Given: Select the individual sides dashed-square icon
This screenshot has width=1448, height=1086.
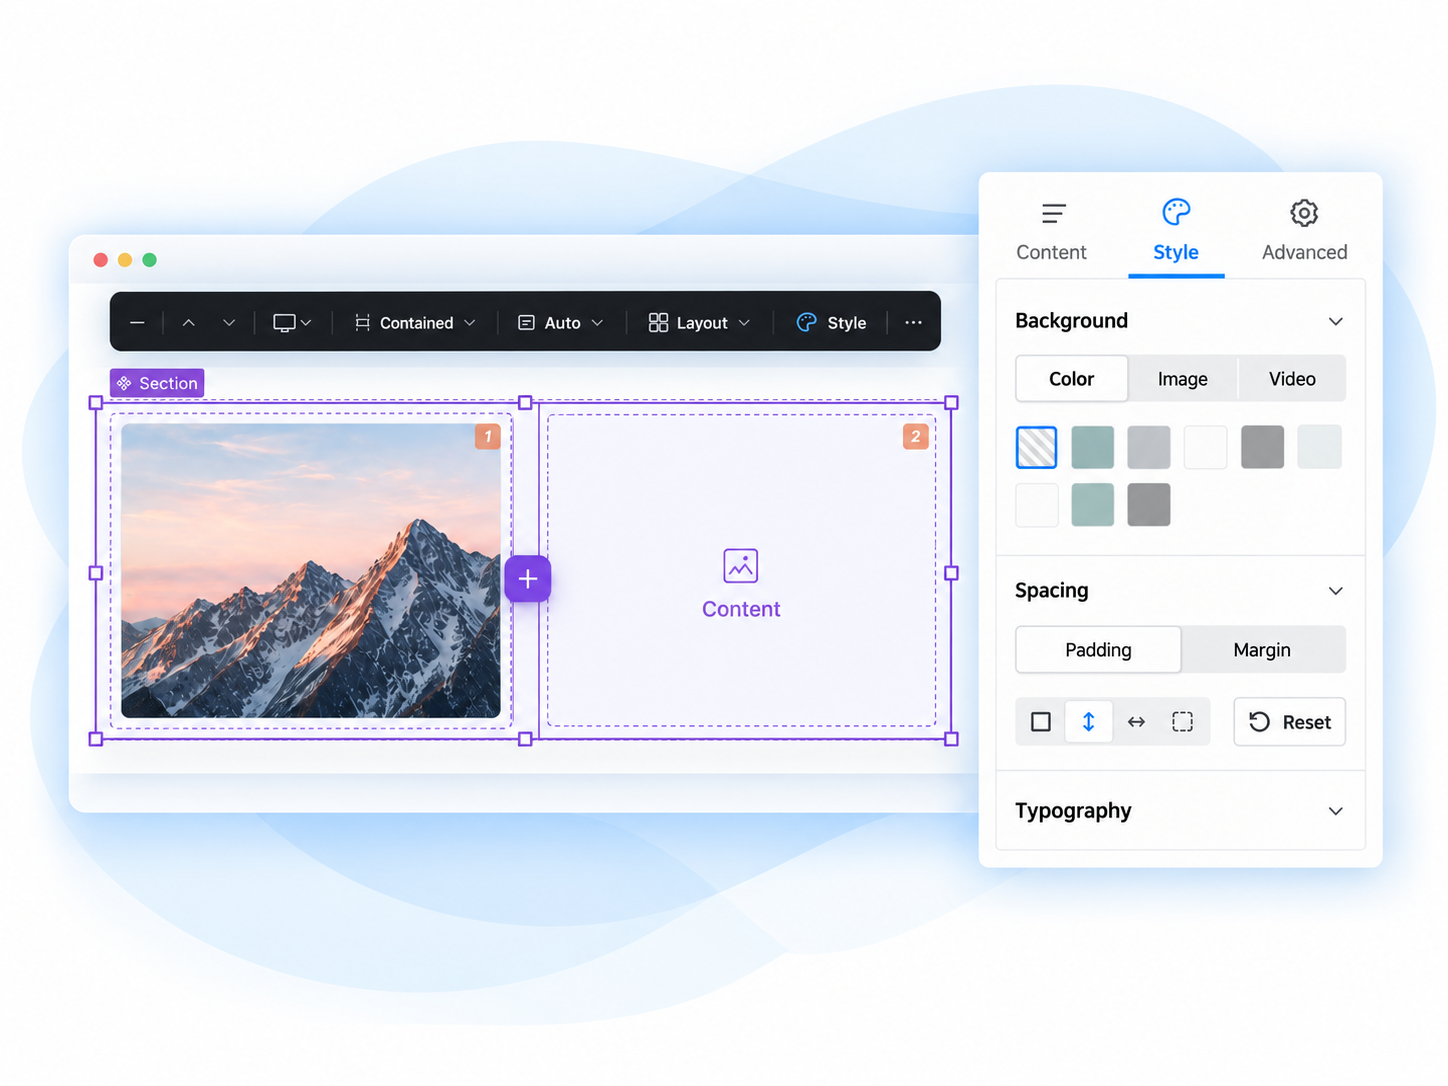Looking at the screenshot, I should [x=1183, y=722].
